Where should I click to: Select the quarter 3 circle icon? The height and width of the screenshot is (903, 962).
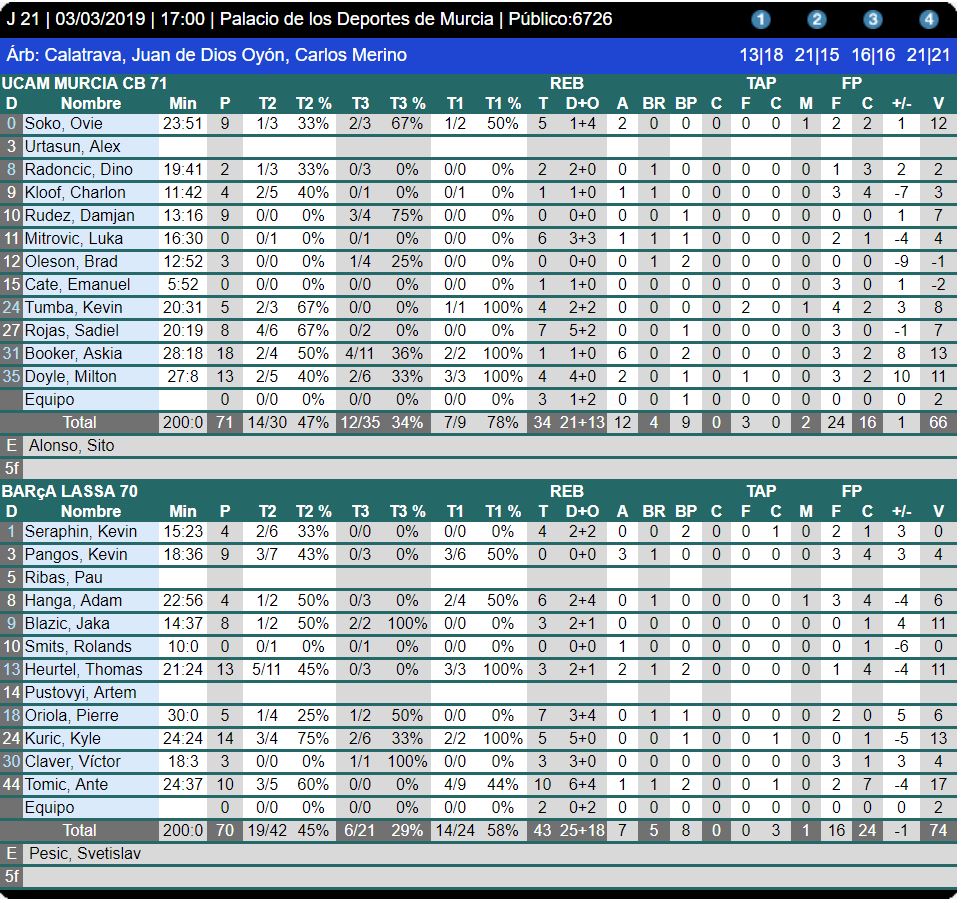coord(873,19)
